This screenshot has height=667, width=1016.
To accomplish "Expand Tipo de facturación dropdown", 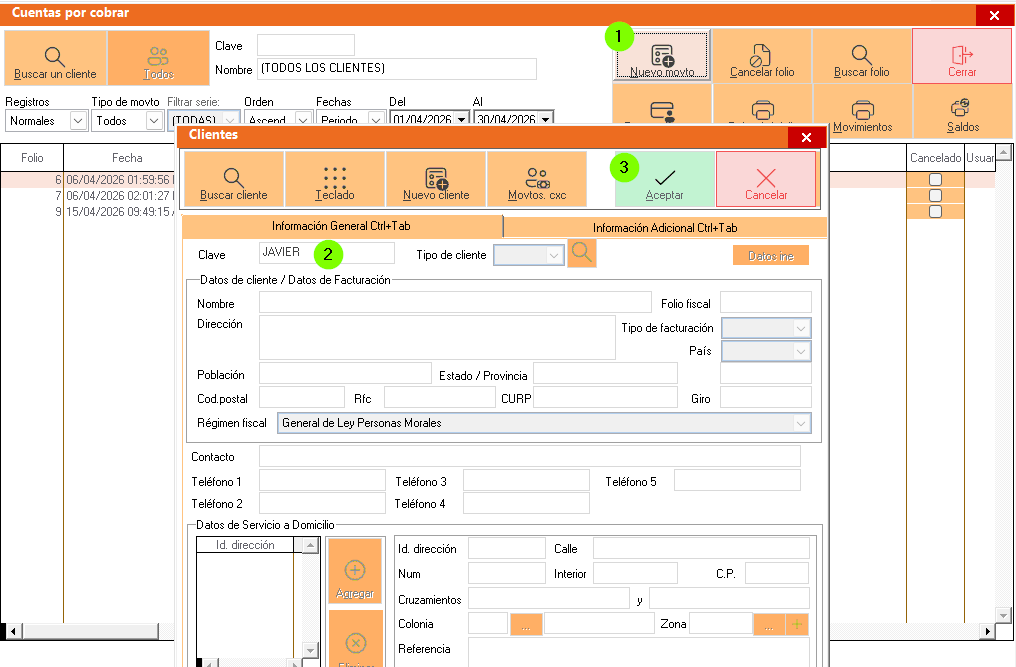I will 801,329.
